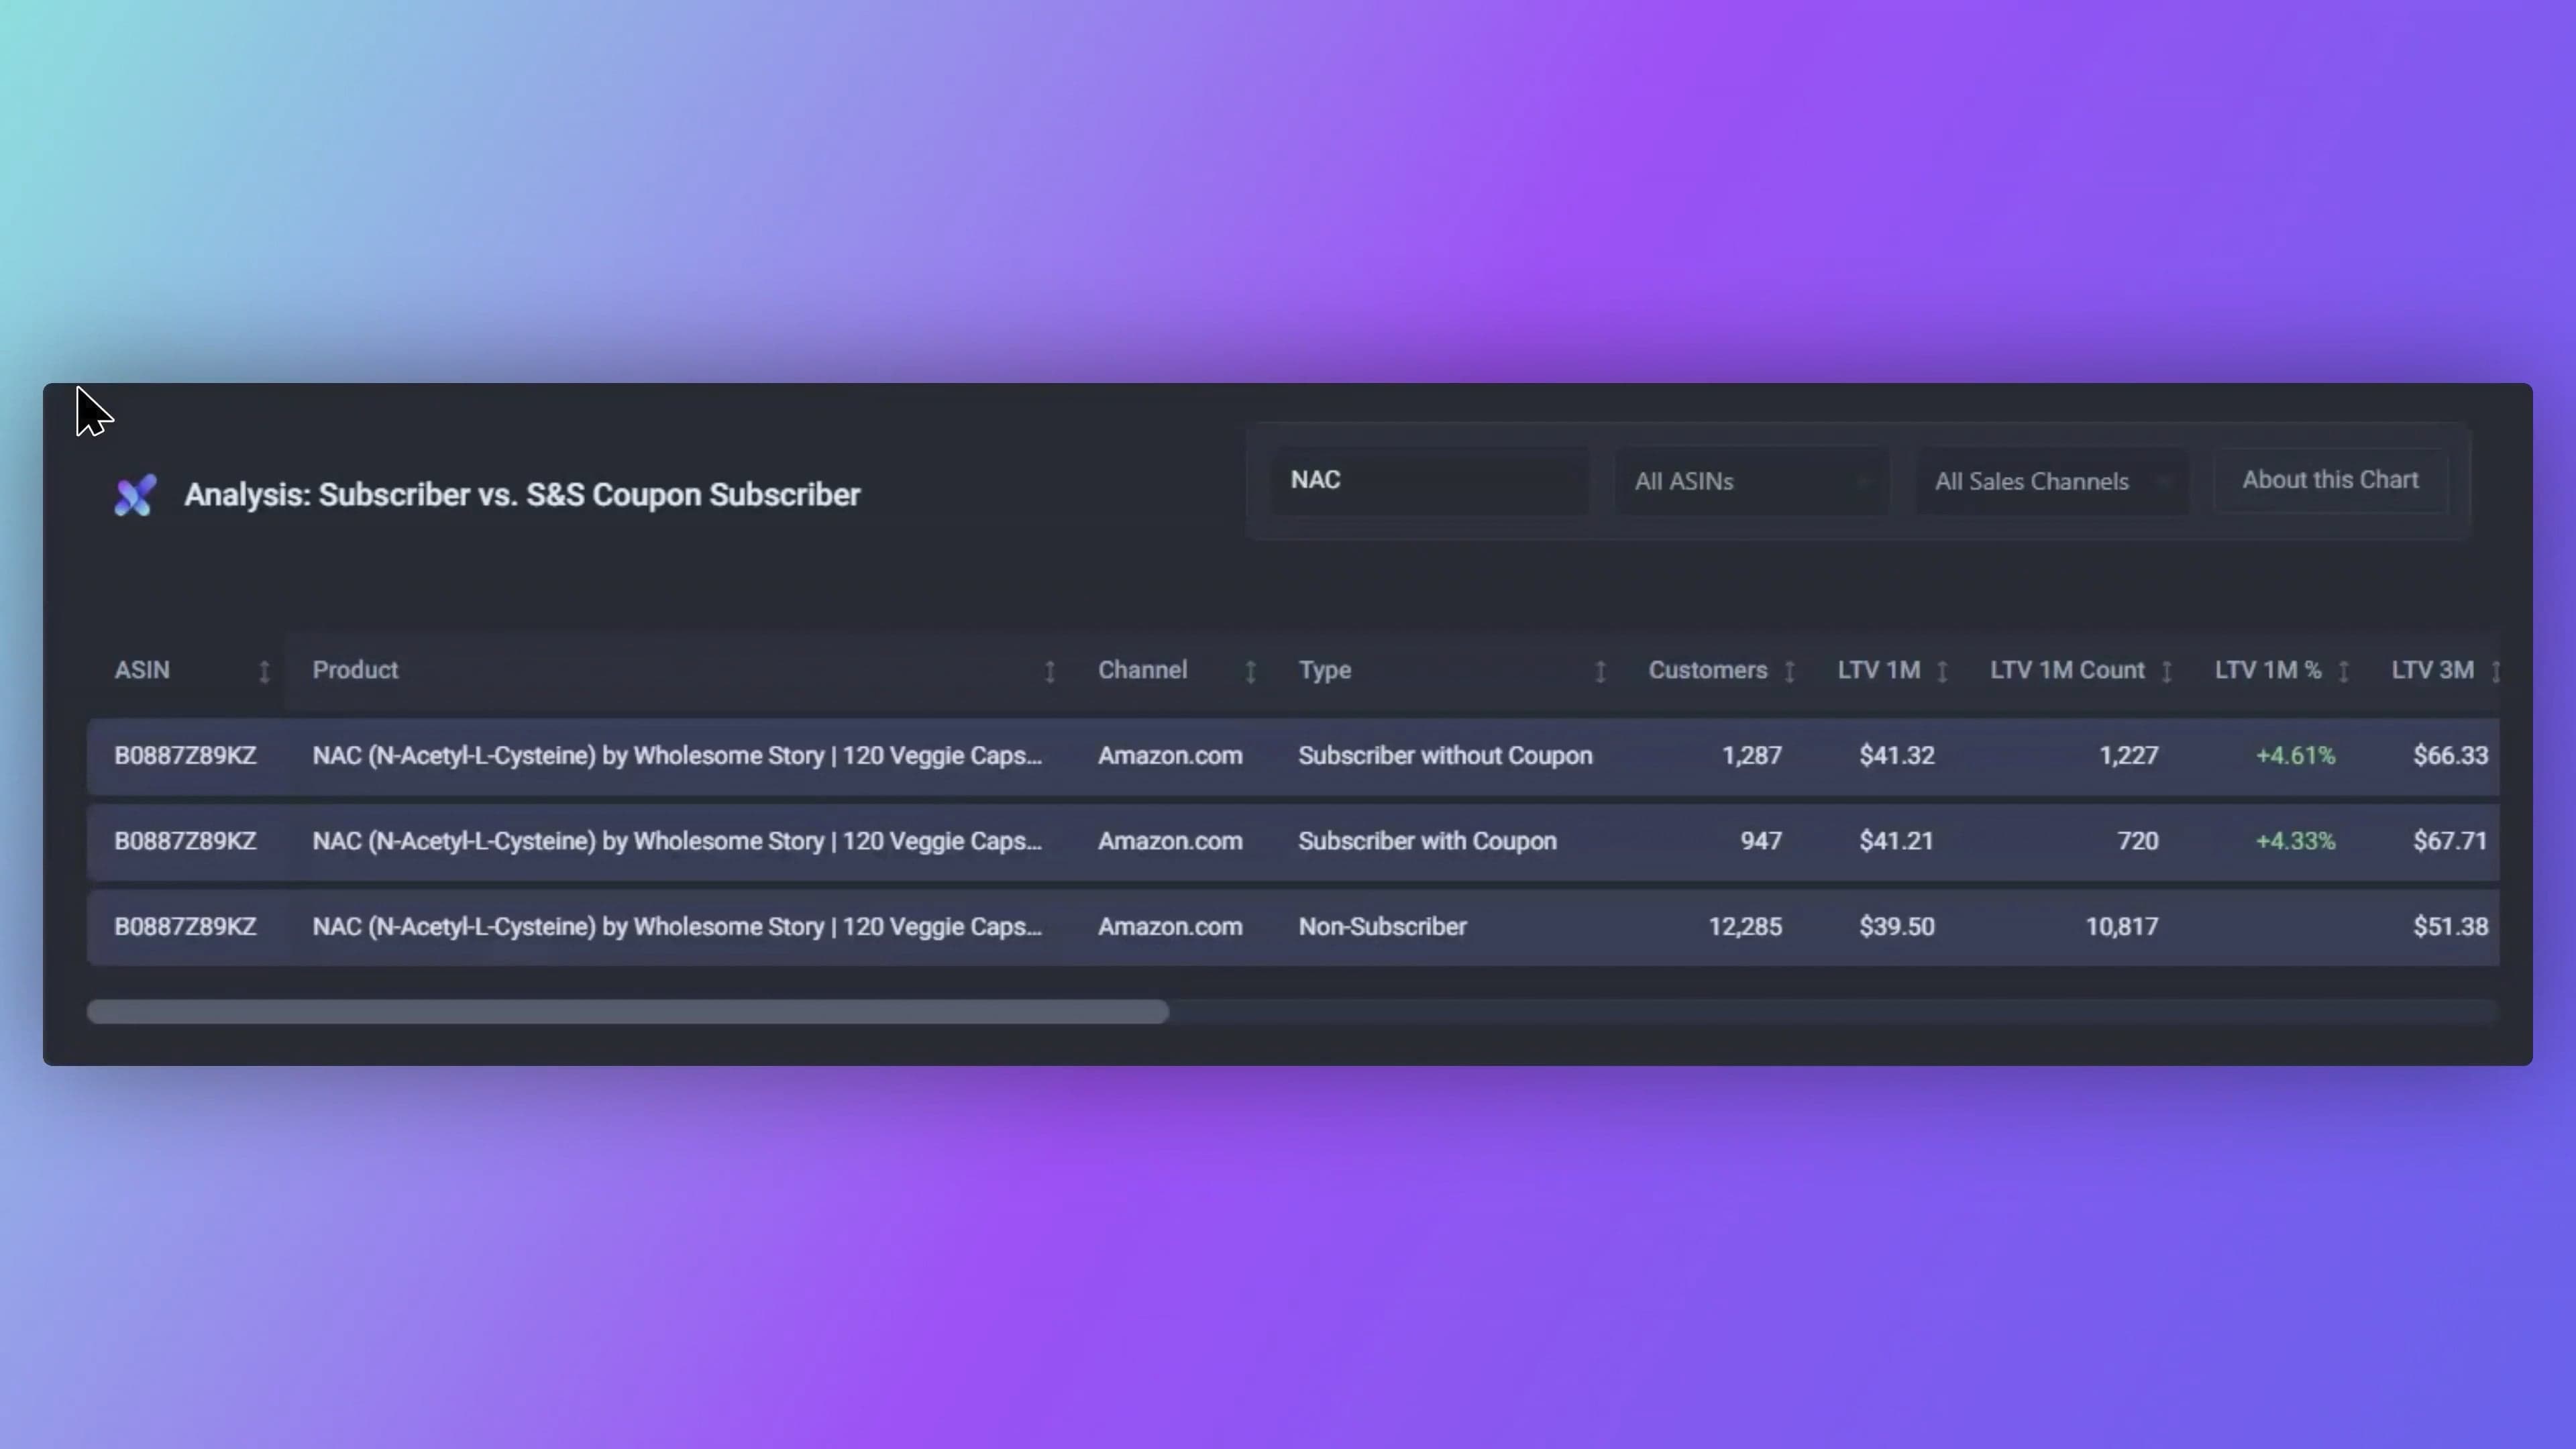Click the NAC search input field
This screenshot has width=2576, height=1449.
[x=1430, y=481]
